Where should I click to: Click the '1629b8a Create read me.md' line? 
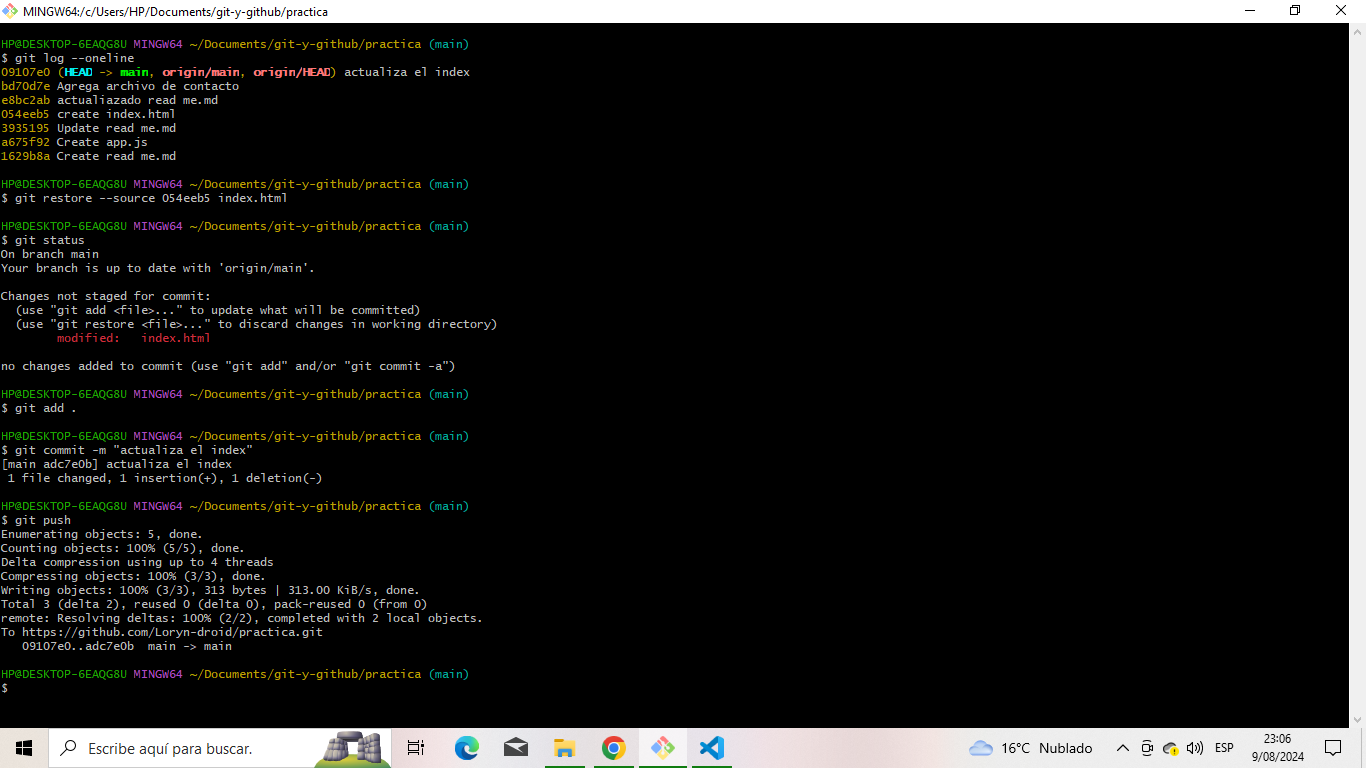[88, 156]
